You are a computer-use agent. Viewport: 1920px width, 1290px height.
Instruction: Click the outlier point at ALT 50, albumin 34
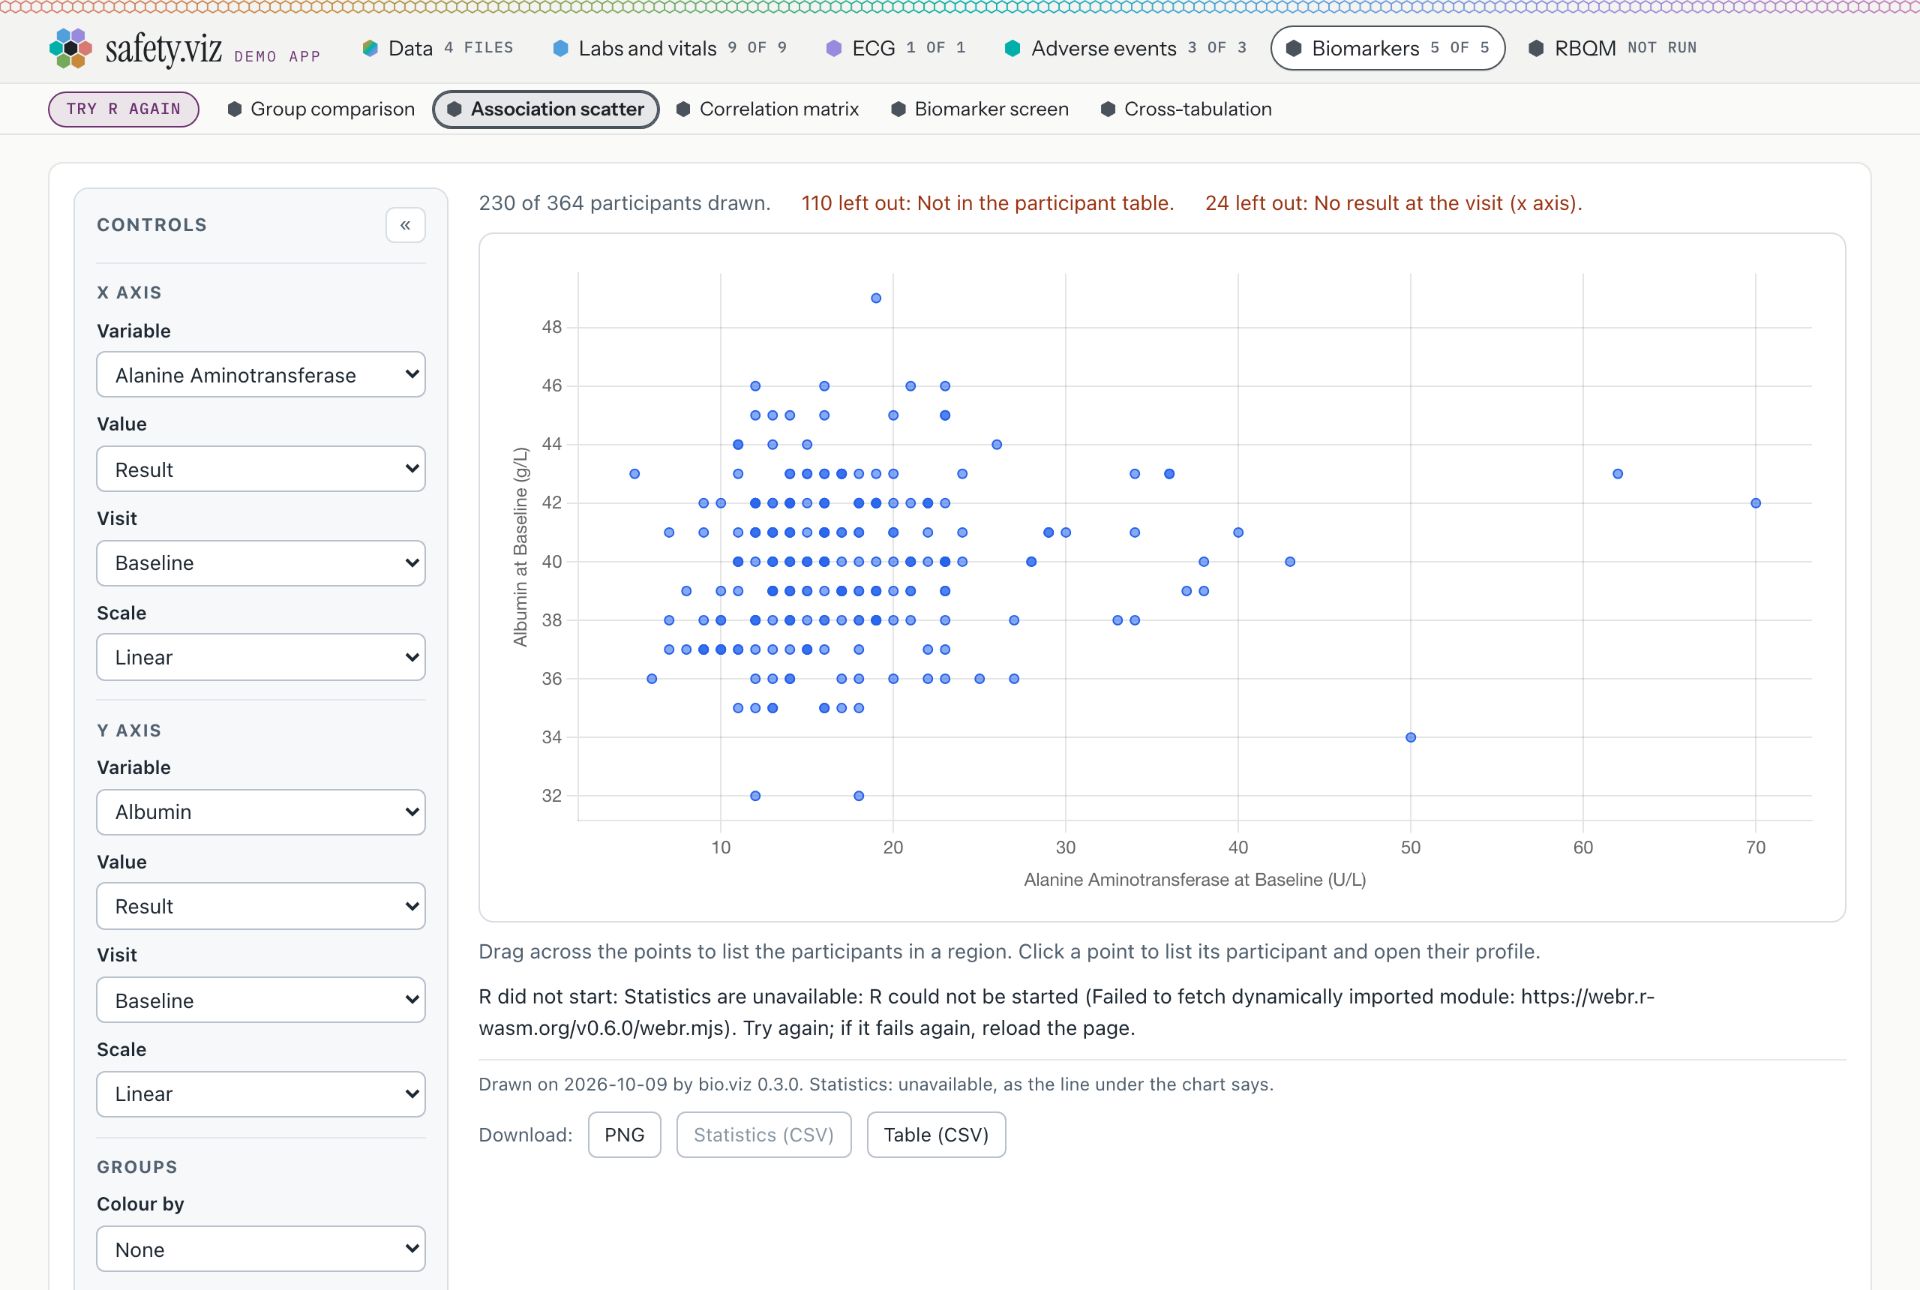click(1411, 737)
